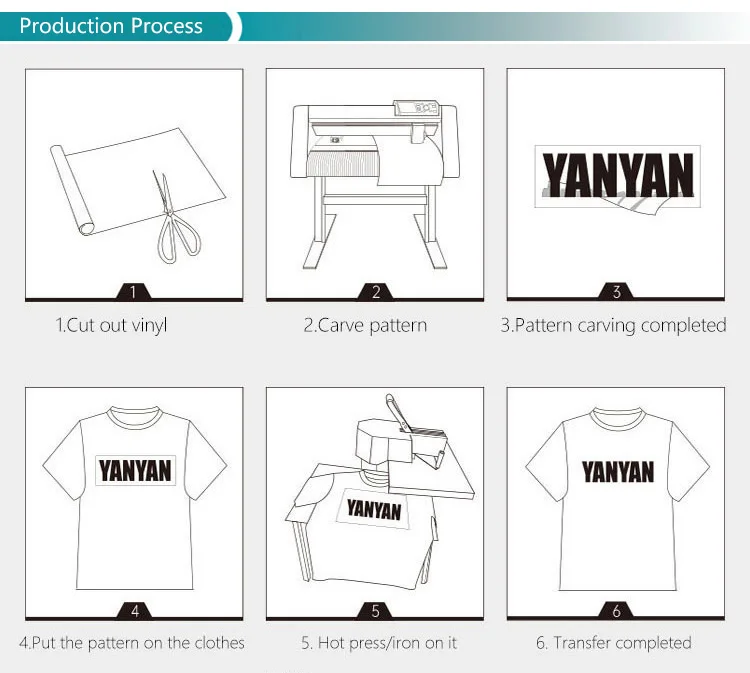Click the number 3 step badge
The image size is (750, 673).
pos(617,291)
